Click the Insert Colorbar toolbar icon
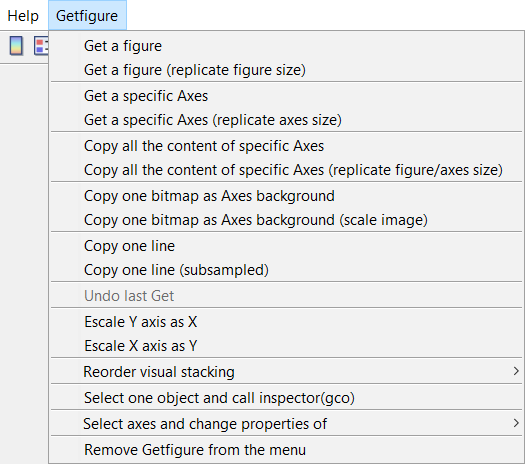Viewport: 525px width, 464px height. tap(16, 46)
